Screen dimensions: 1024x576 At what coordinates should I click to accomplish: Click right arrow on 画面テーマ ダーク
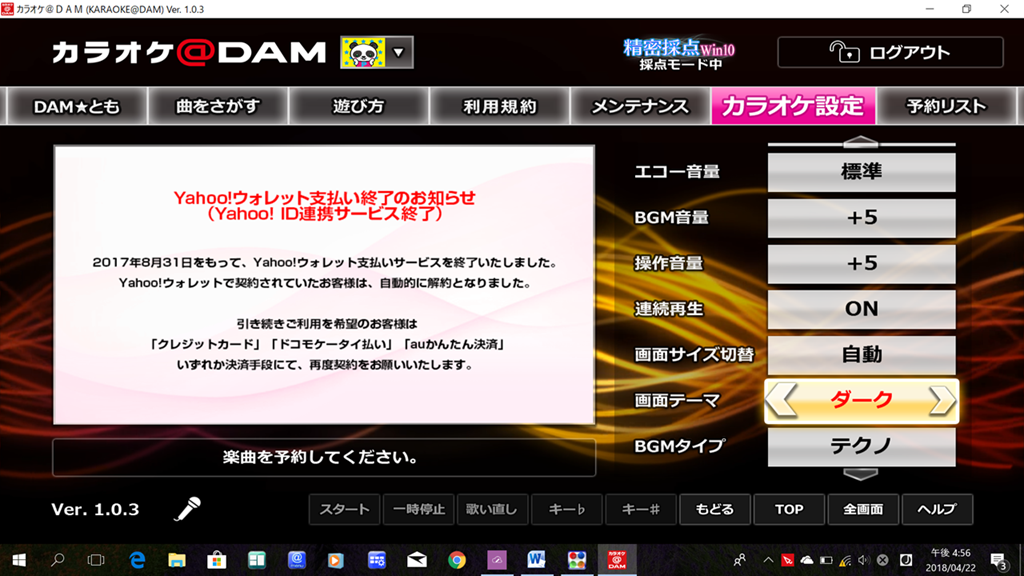pos(942,400)
